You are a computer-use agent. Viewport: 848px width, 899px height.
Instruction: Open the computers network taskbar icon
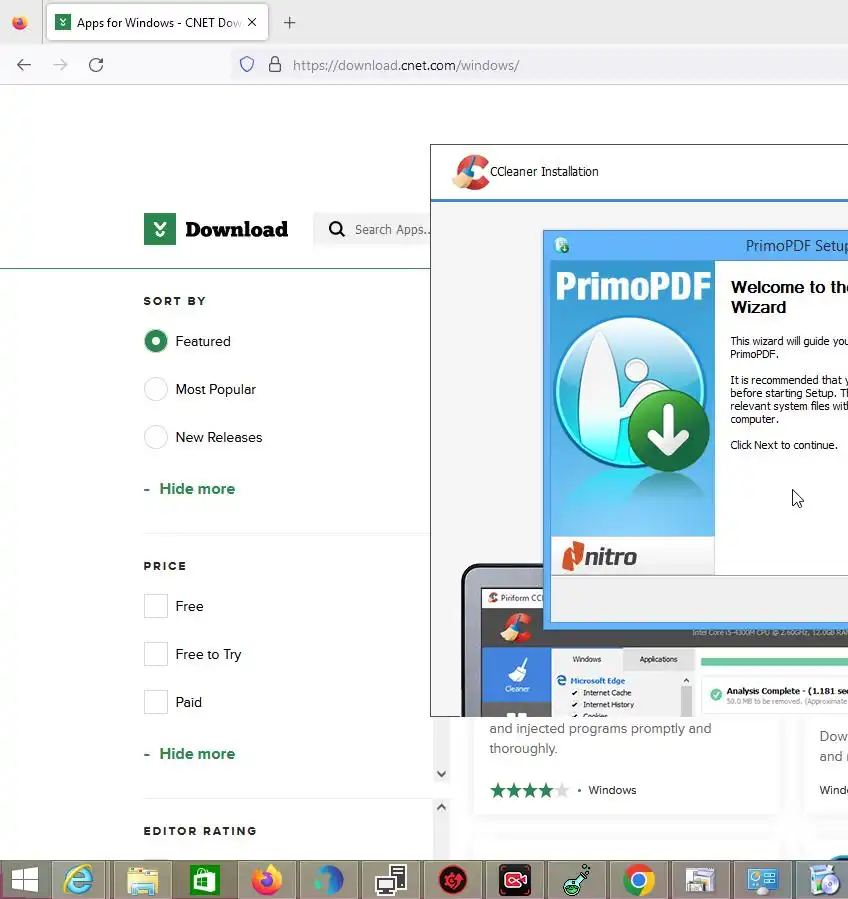pos(391,880)
